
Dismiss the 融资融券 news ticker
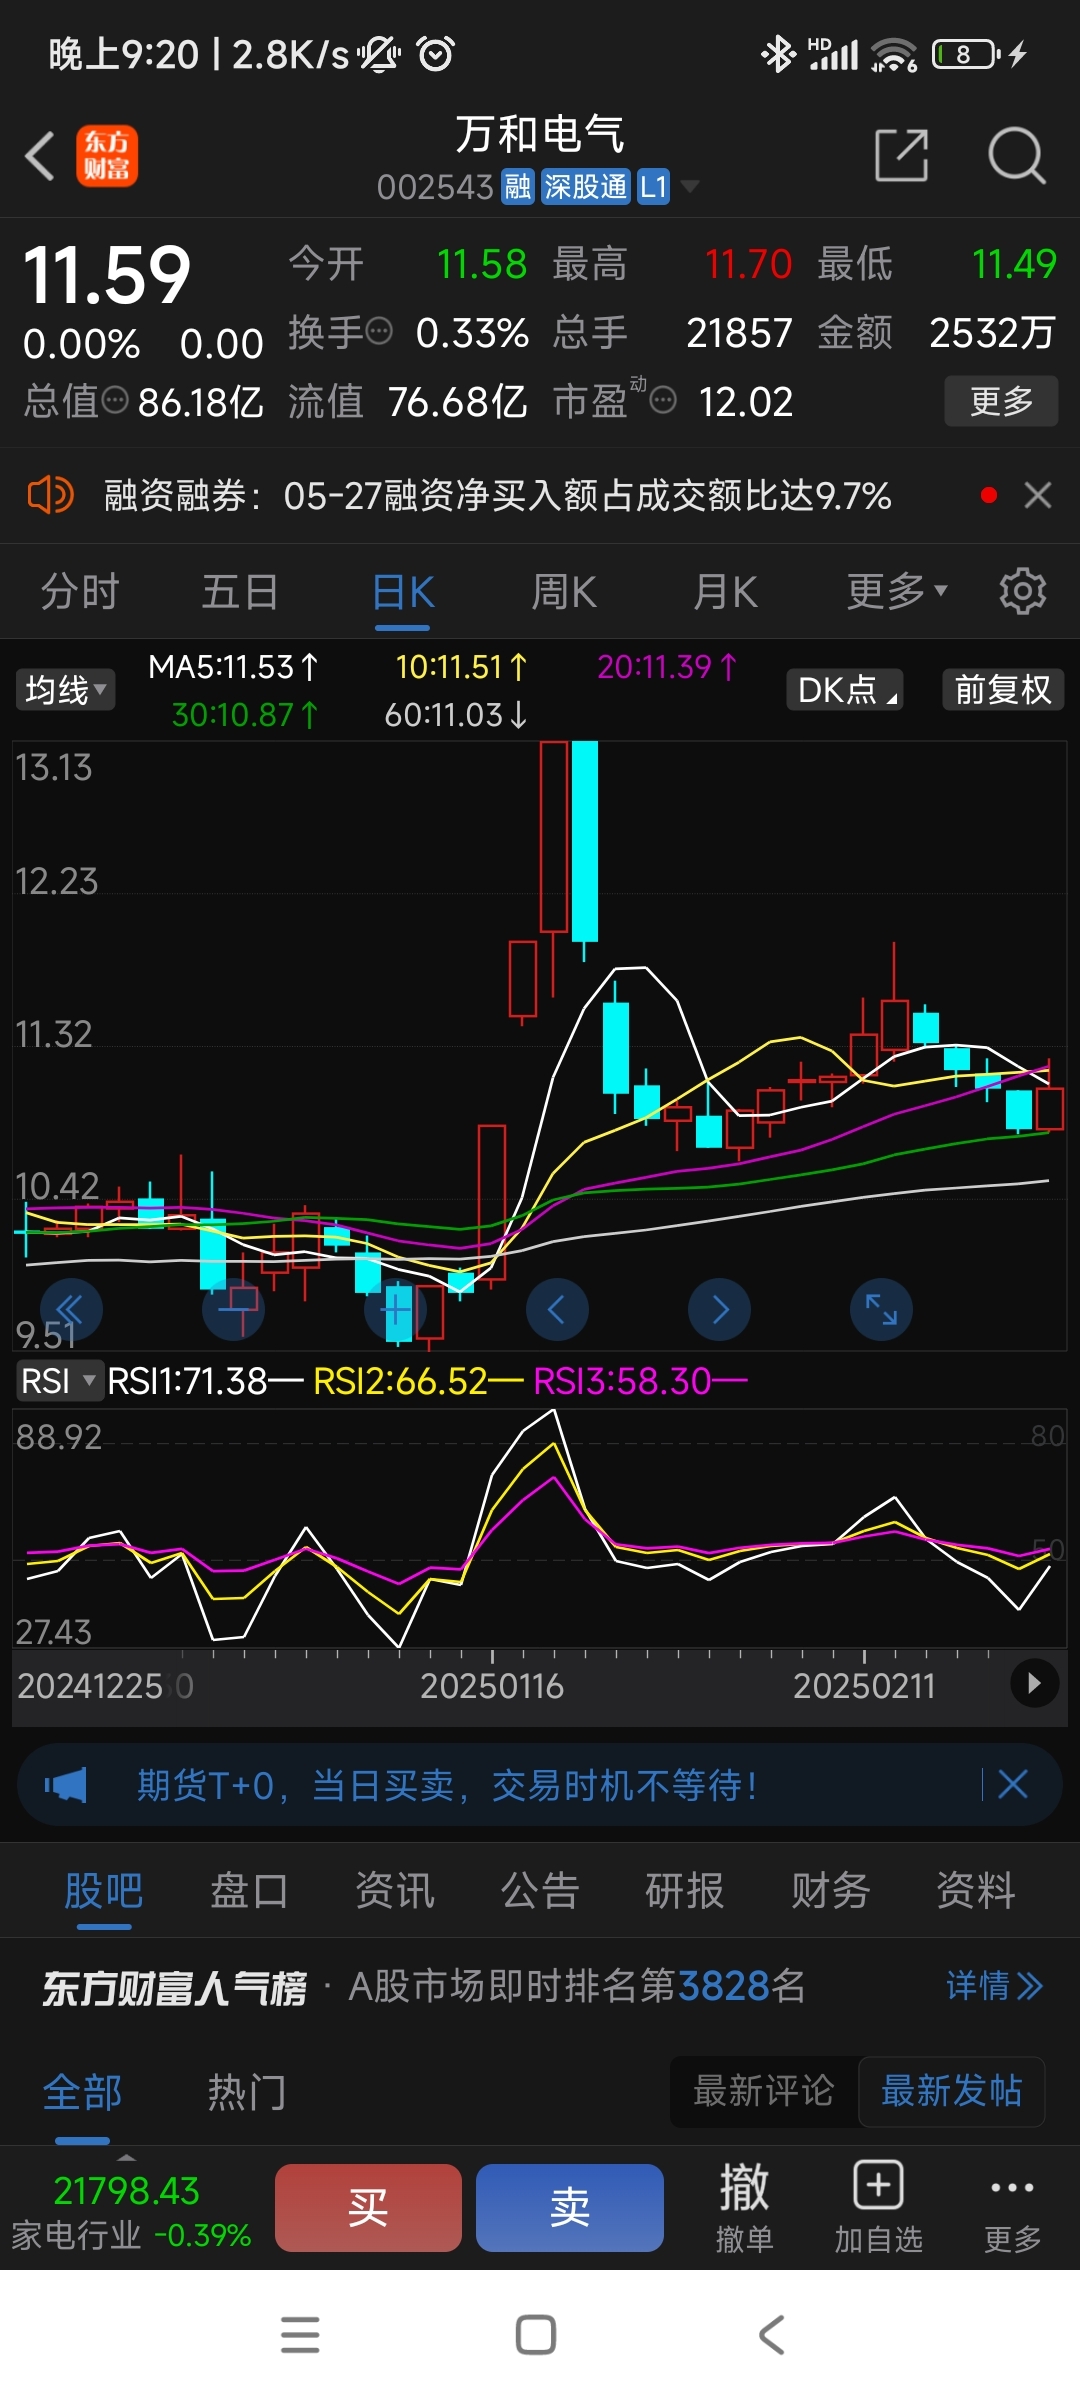tap(1038, 495)
